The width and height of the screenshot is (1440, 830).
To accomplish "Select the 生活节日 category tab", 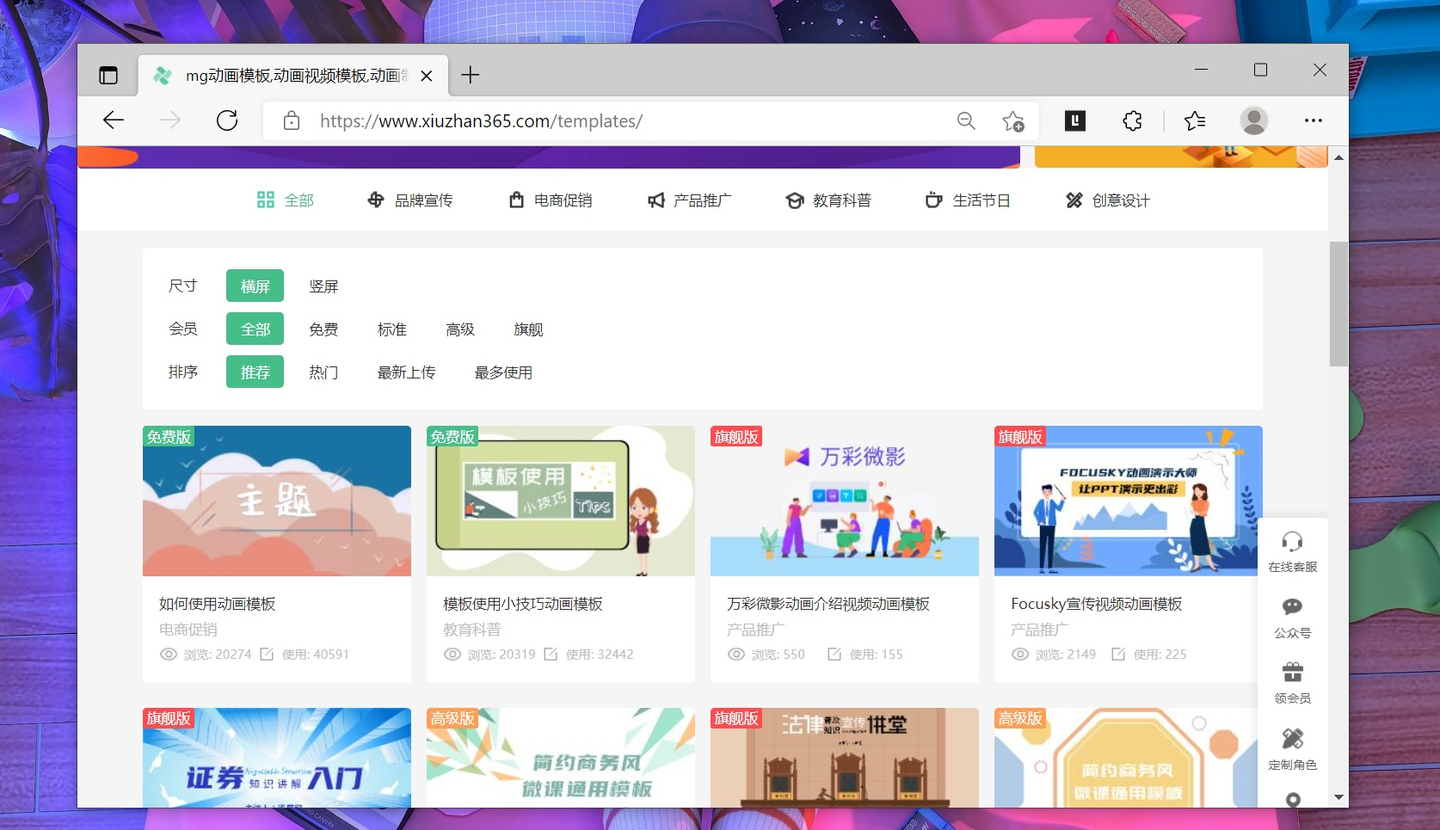I will point(967,200).
